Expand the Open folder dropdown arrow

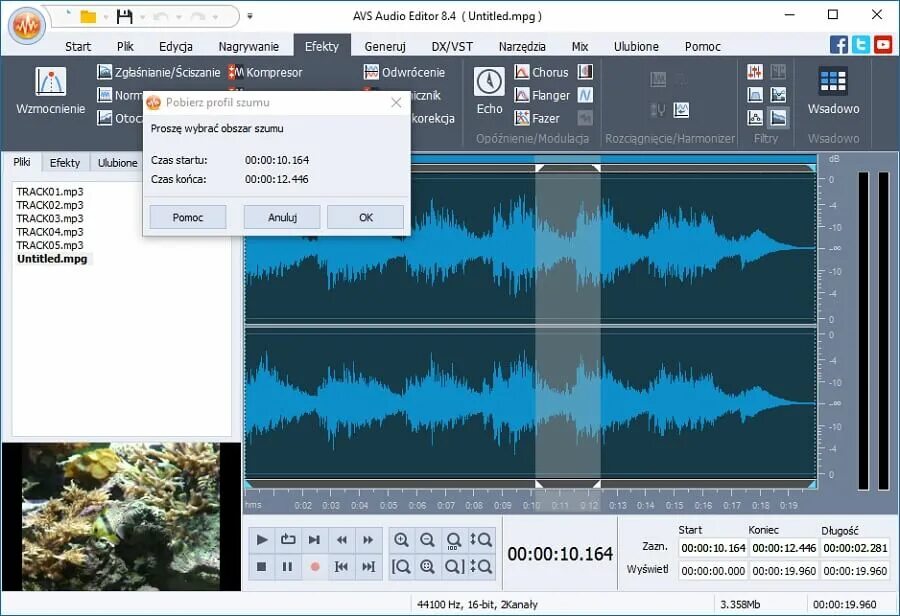coord(106,17)
